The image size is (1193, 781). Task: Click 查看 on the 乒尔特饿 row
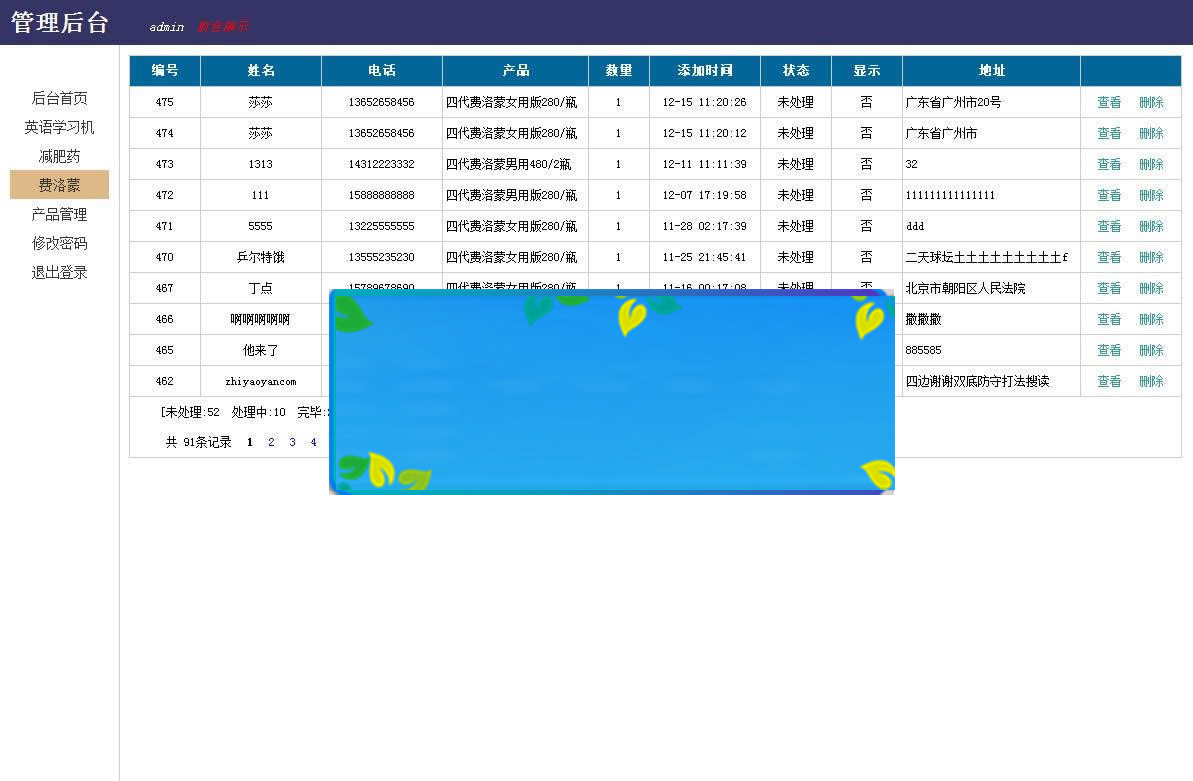click(1109, 257)
